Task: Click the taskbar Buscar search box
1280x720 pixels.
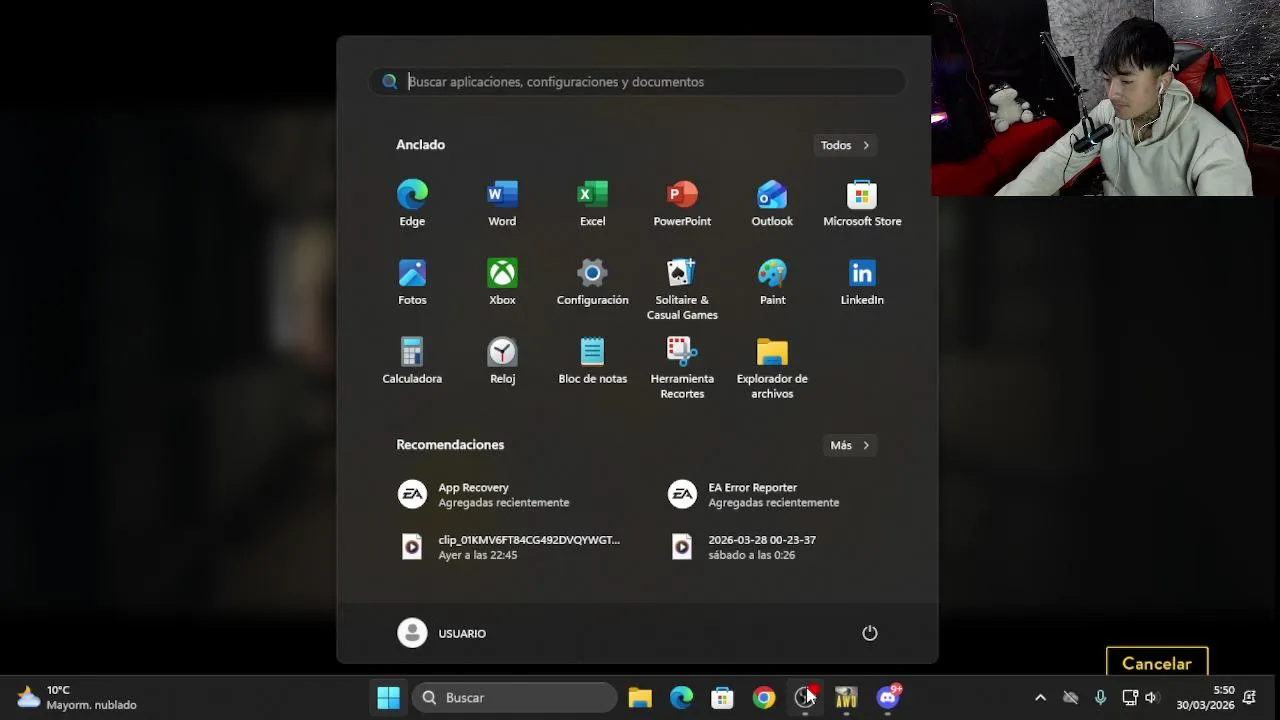Action: pos(515,698)
